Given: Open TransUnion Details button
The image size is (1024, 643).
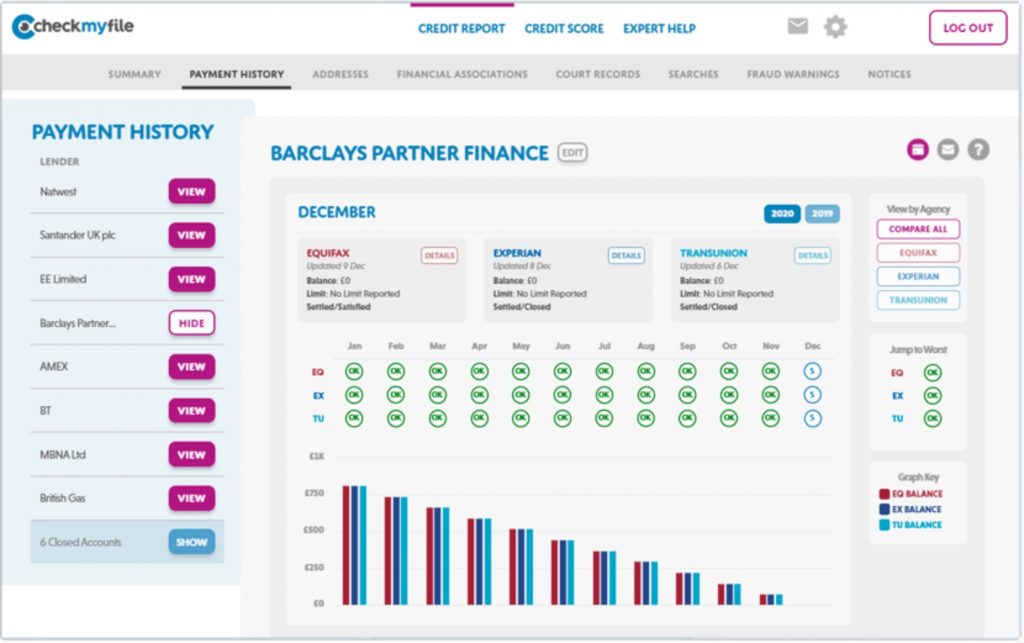Looking at the screenshot, I should coord(812,255).
